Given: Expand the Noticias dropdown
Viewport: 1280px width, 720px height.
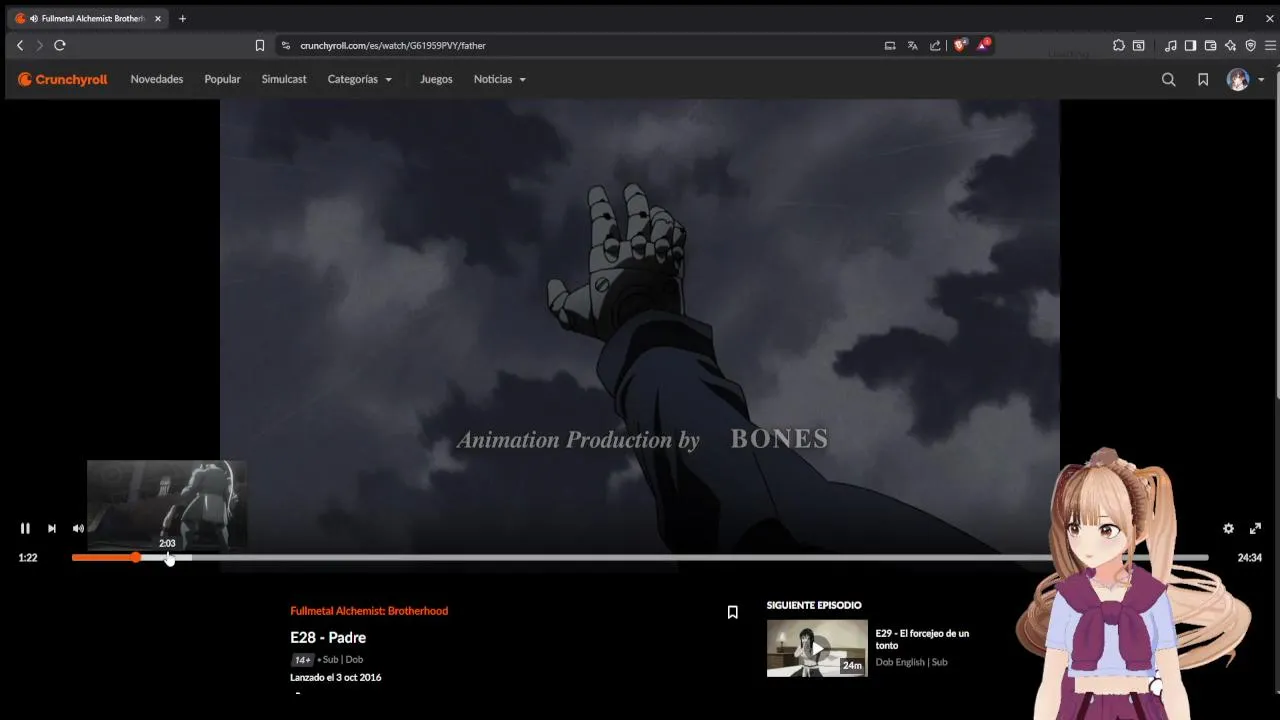Looking at the screenshot, I should tap(500, 79).
